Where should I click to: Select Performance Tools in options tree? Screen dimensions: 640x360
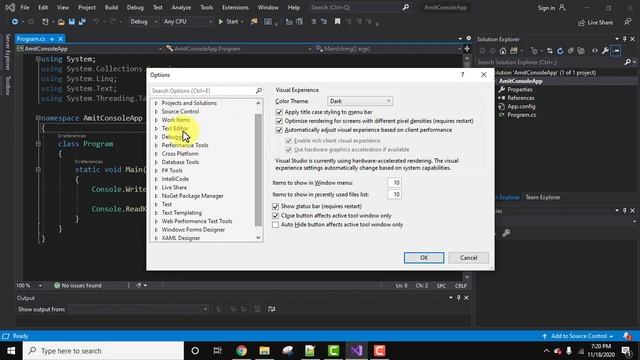click(185, 145)
